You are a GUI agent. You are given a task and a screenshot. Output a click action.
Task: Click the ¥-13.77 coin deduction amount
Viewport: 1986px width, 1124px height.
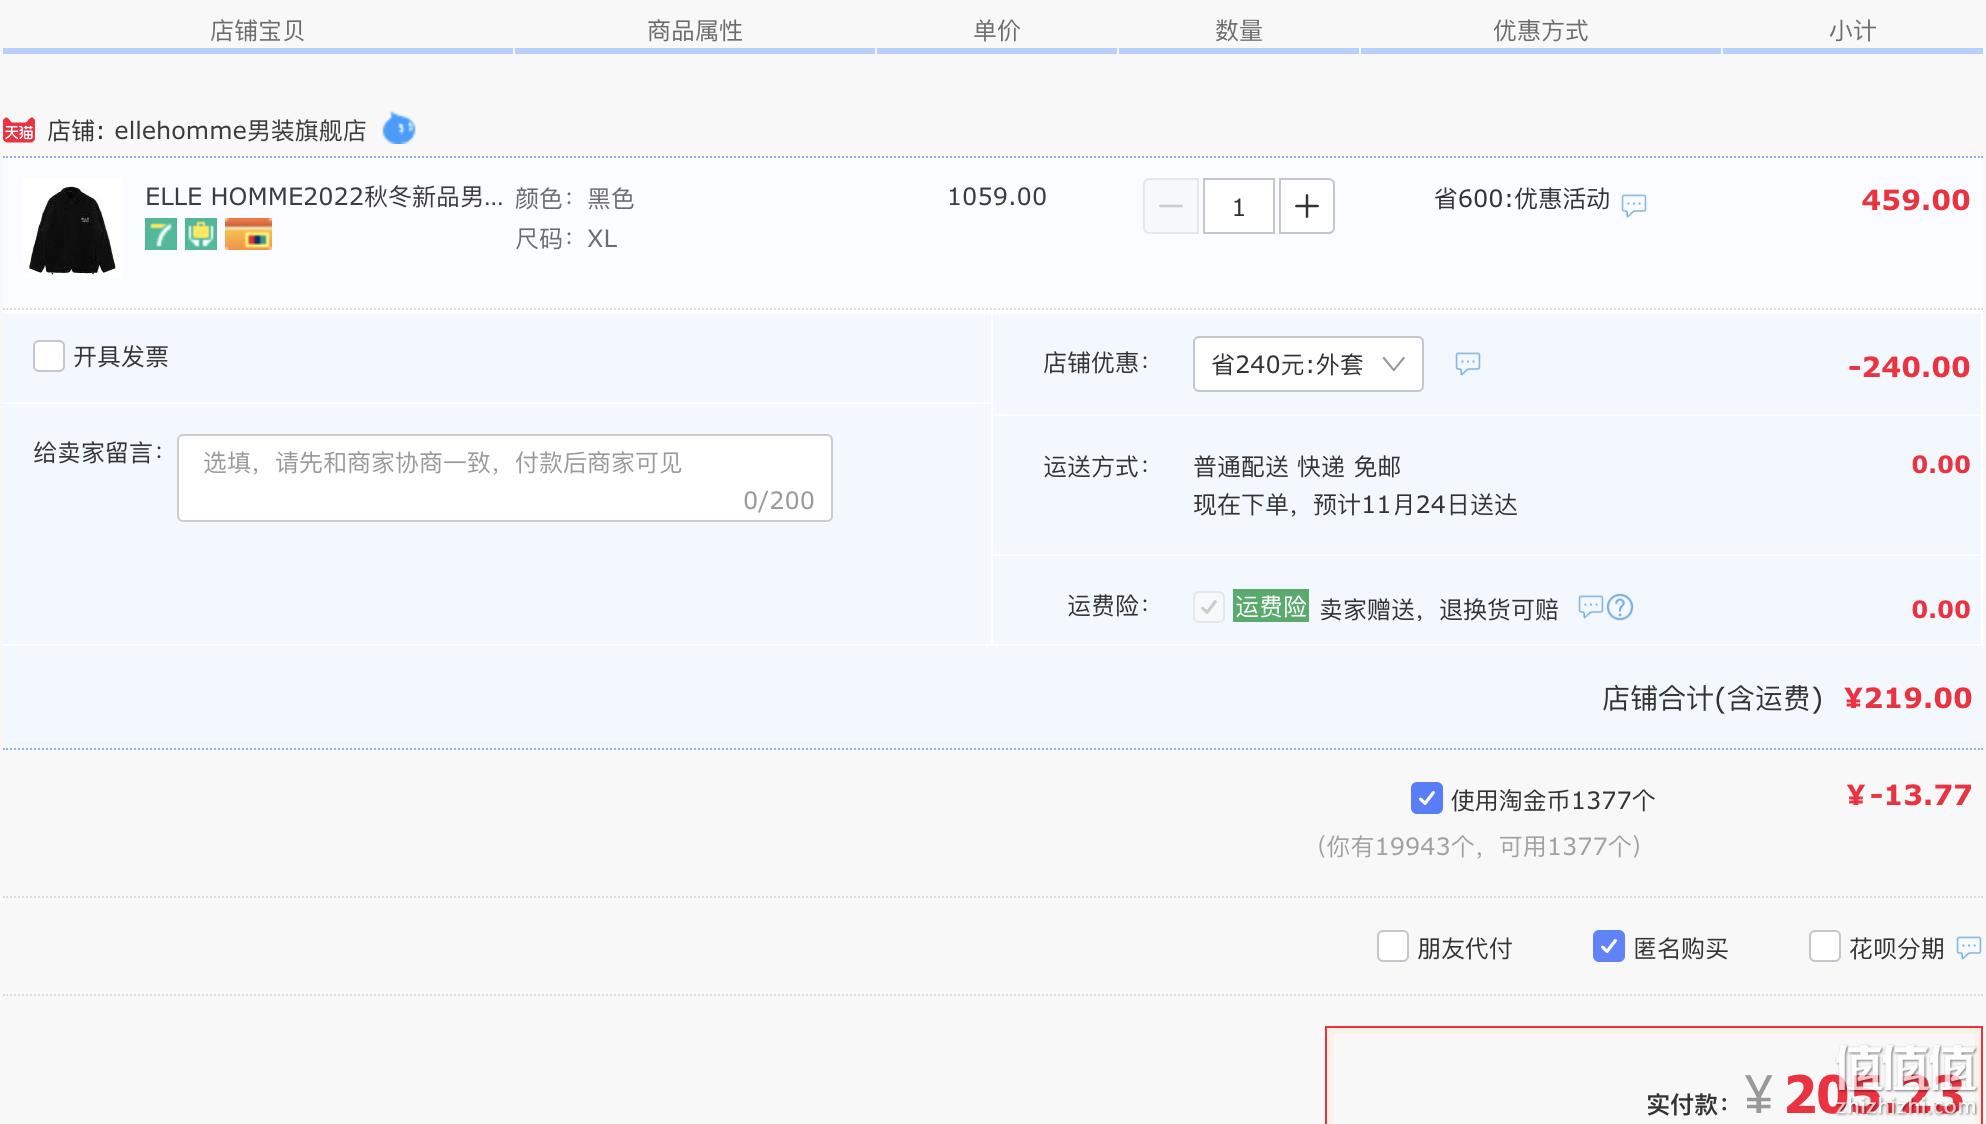pos(1909,795)
